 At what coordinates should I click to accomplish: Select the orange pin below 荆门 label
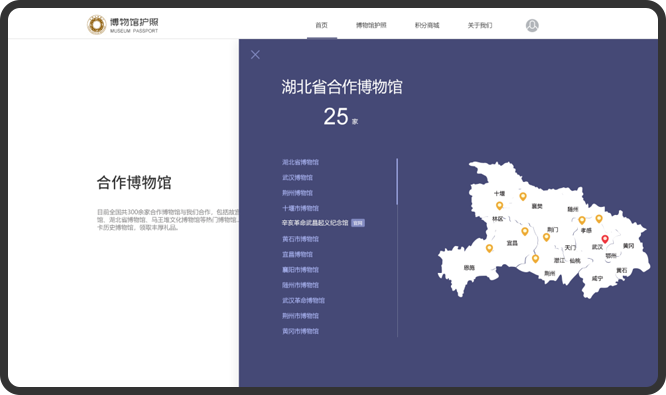547,237
